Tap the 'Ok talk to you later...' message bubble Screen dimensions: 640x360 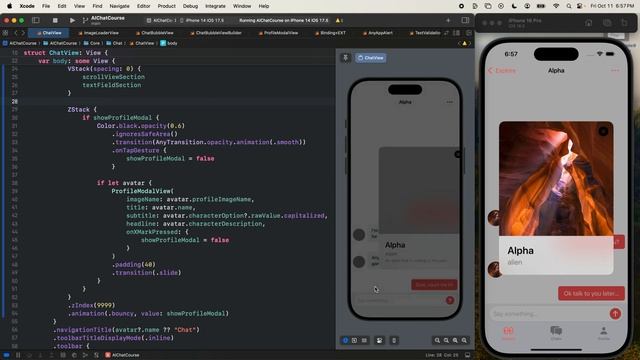pos(591,293)
